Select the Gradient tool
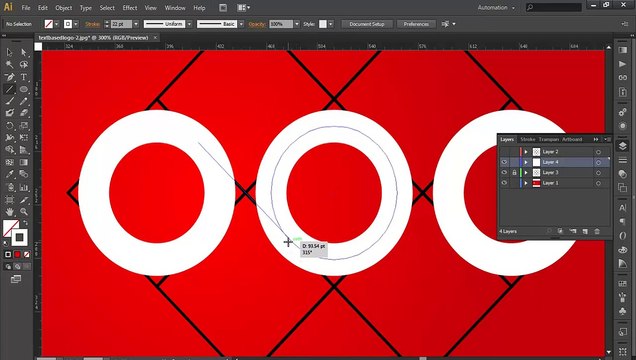The image size is (636, 360). pyautogui.click(x=24, y=162)
